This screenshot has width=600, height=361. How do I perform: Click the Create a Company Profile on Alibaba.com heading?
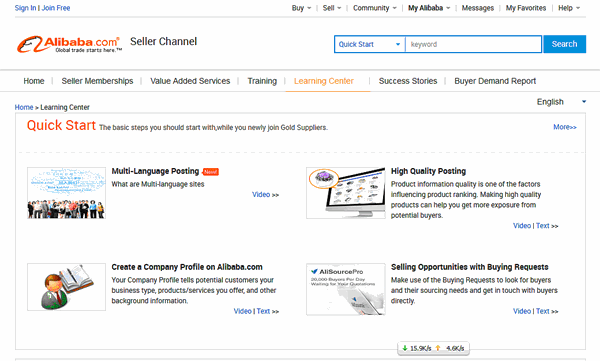[x=187, y=267]
